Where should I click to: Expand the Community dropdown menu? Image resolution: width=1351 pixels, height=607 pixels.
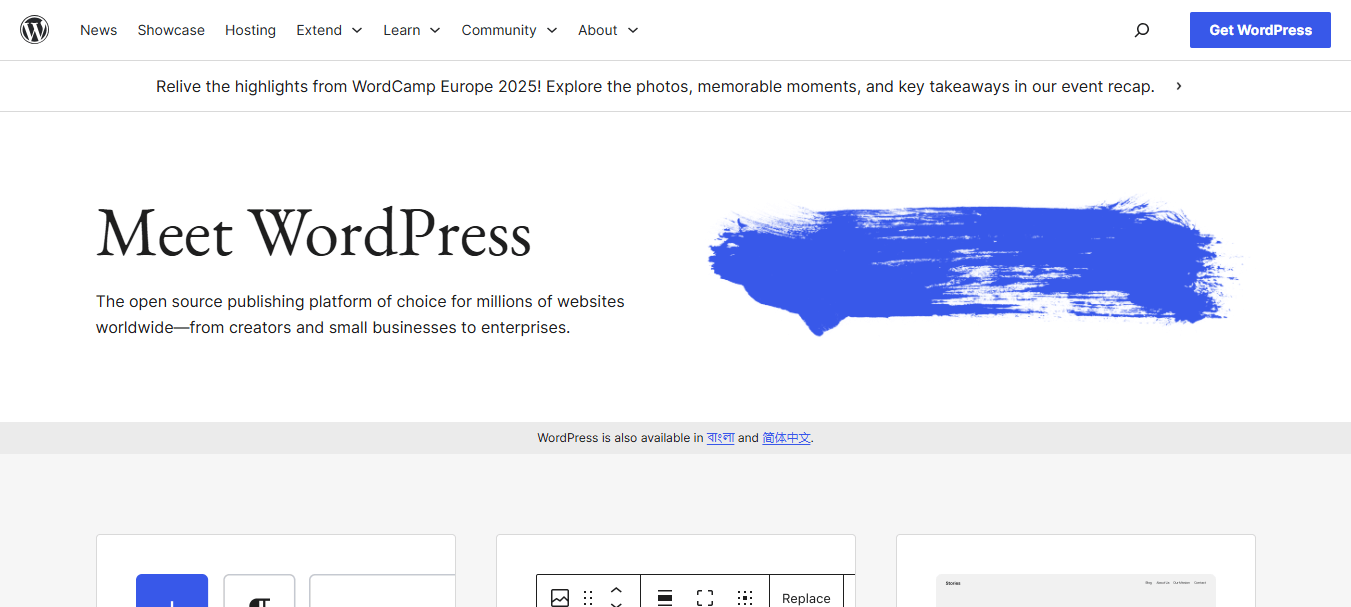(x=509, y=30)
